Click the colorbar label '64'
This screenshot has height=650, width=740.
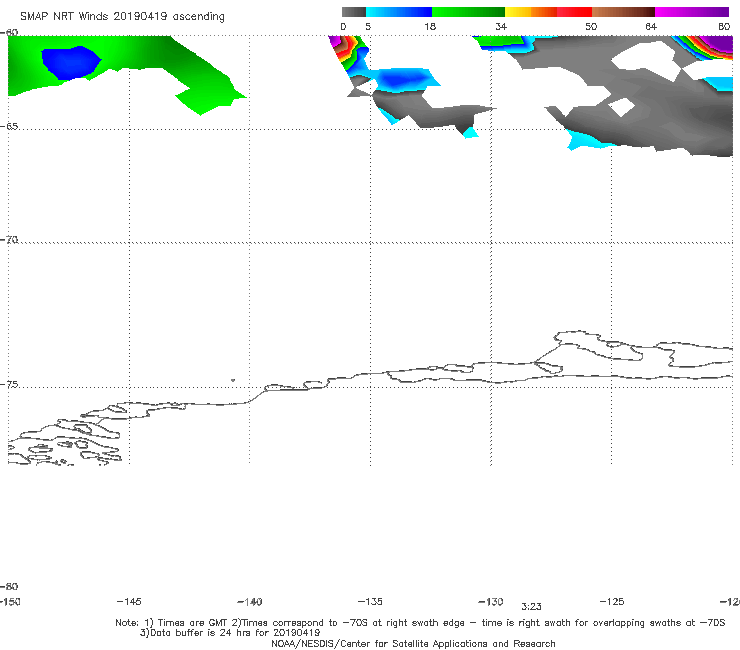coord(651,26)
